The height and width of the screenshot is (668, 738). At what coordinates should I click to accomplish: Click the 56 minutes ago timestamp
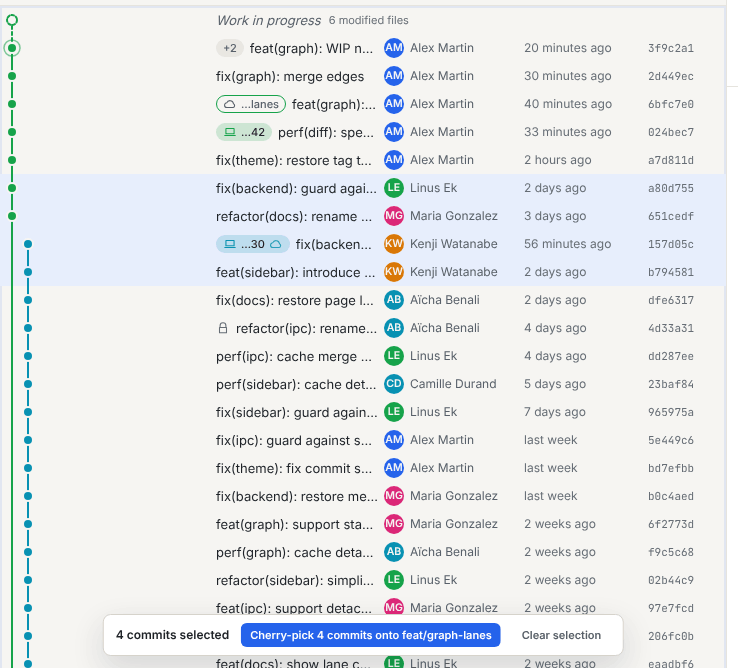point(568,244)
